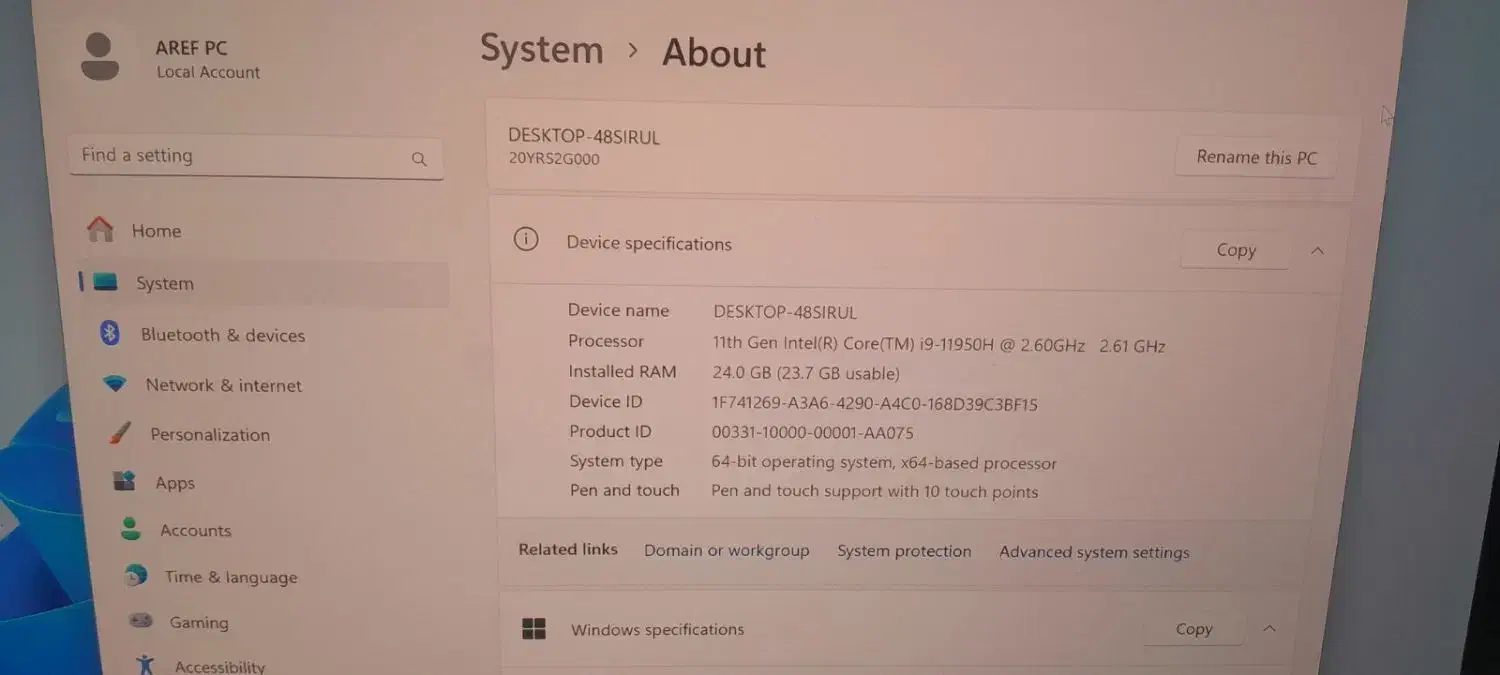Collapse the Windows specifications chevron
This screenshot has height=675, width=1500.
1269,629
